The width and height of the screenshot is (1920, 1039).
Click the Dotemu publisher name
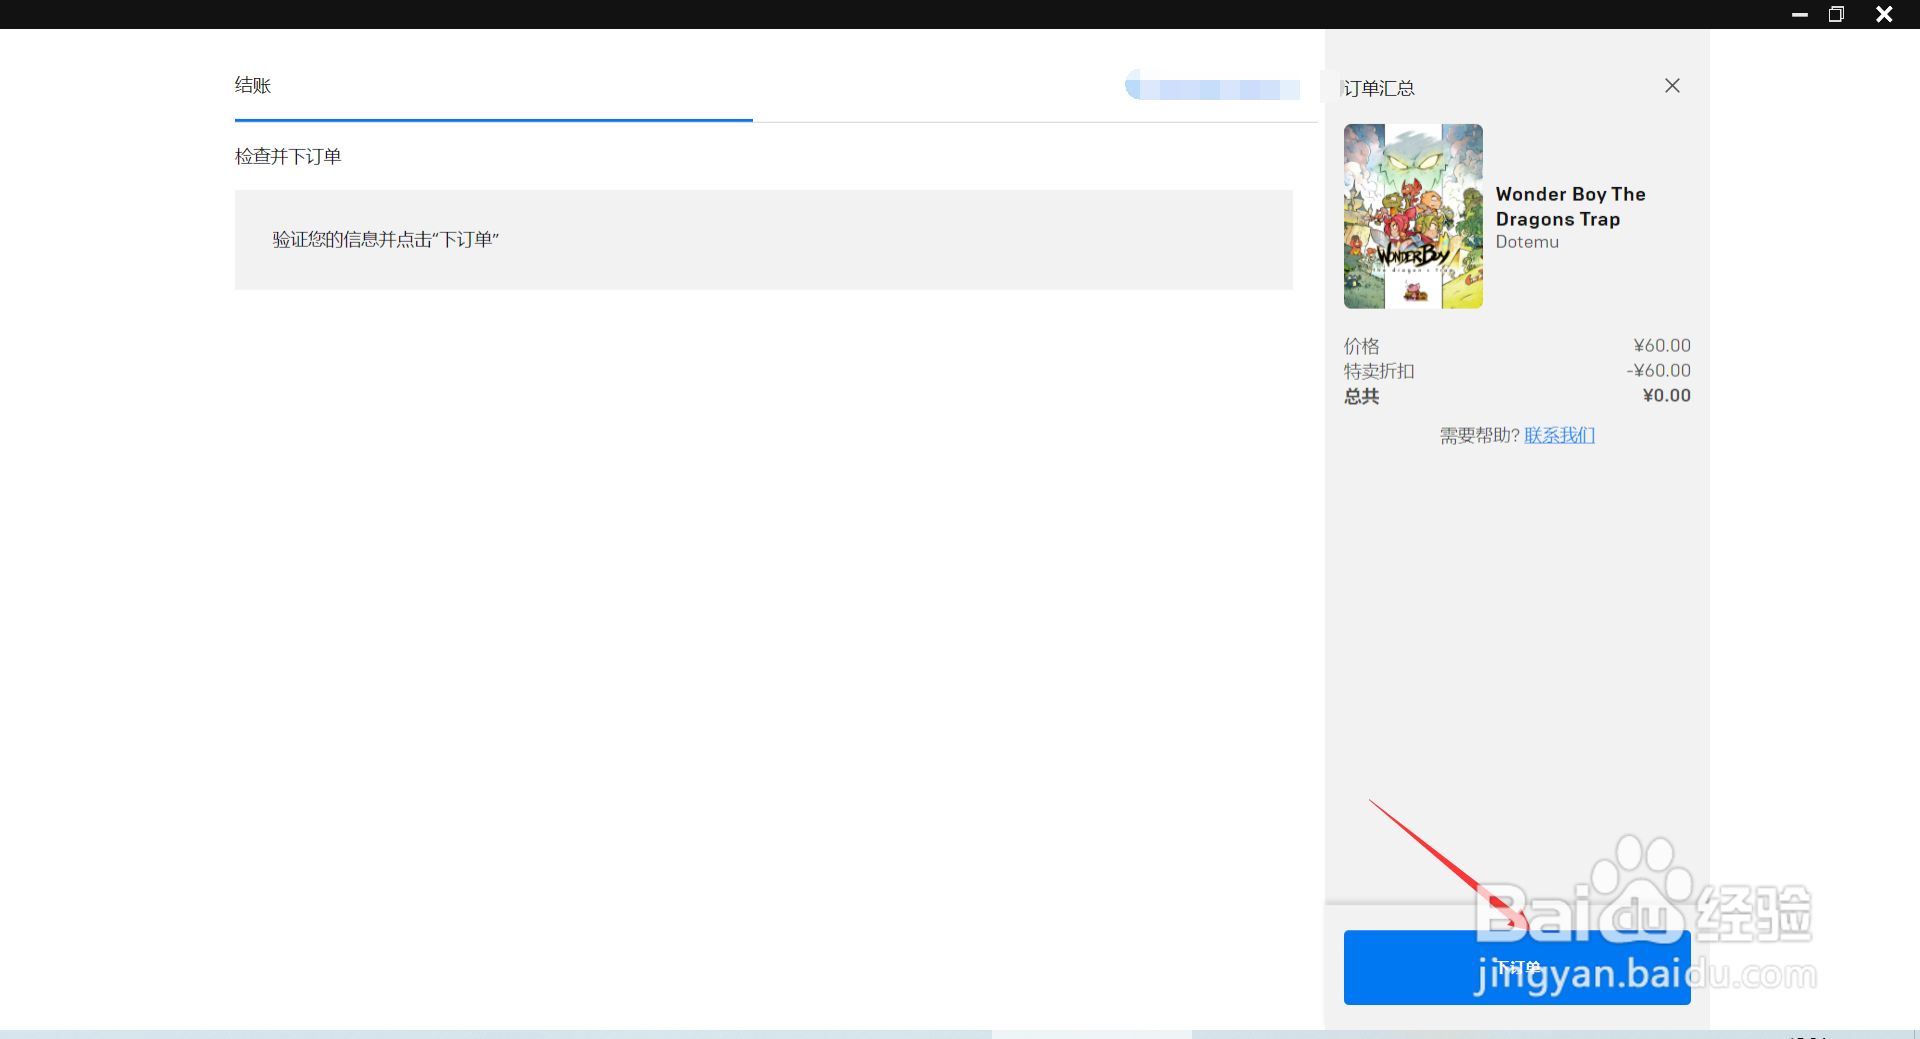[1527, 242]
